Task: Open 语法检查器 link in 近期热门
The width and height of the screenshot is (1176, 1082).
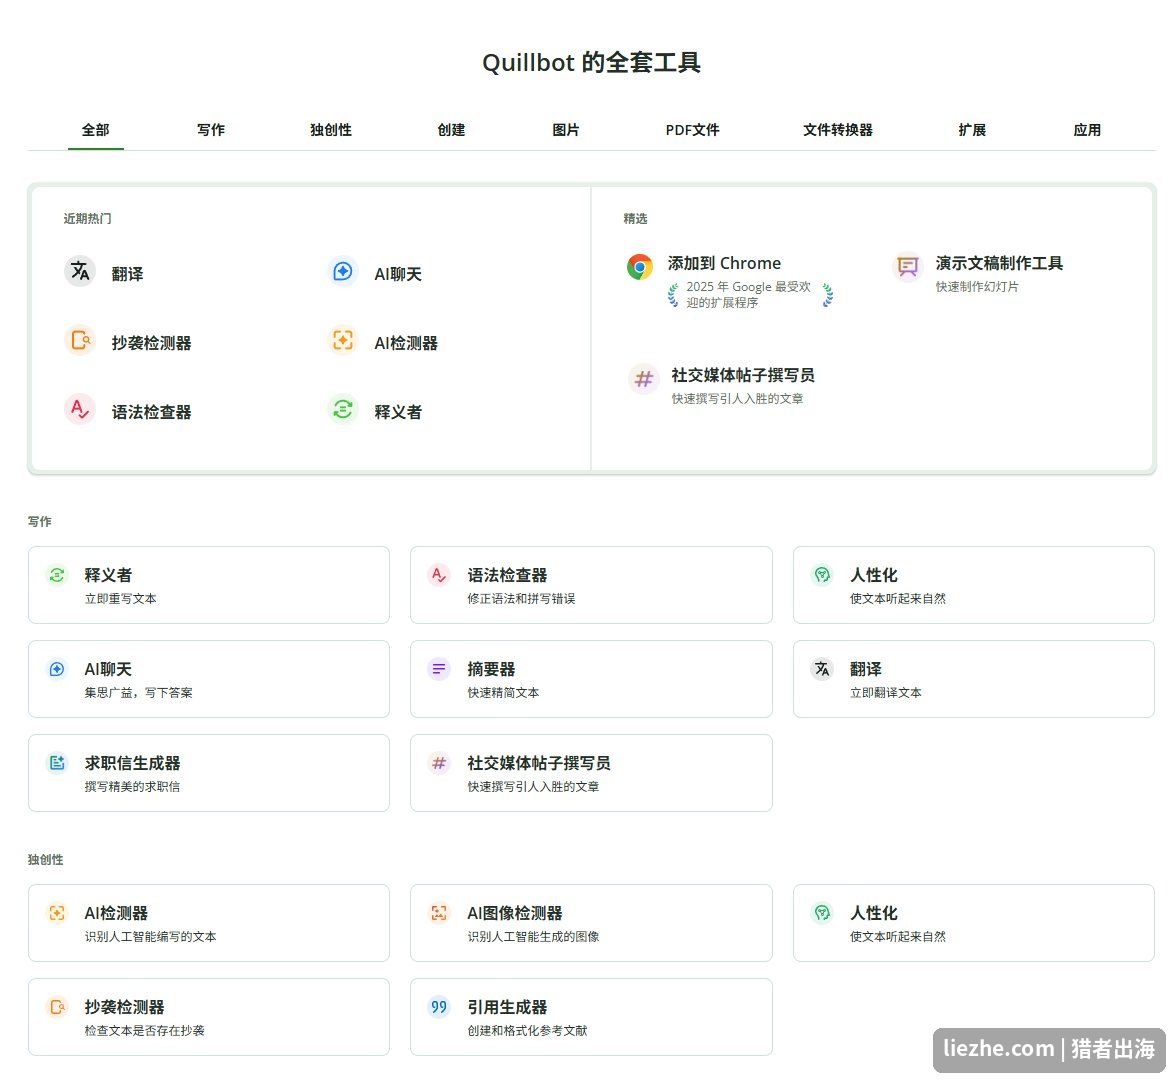Action: [x=152, y=412]
